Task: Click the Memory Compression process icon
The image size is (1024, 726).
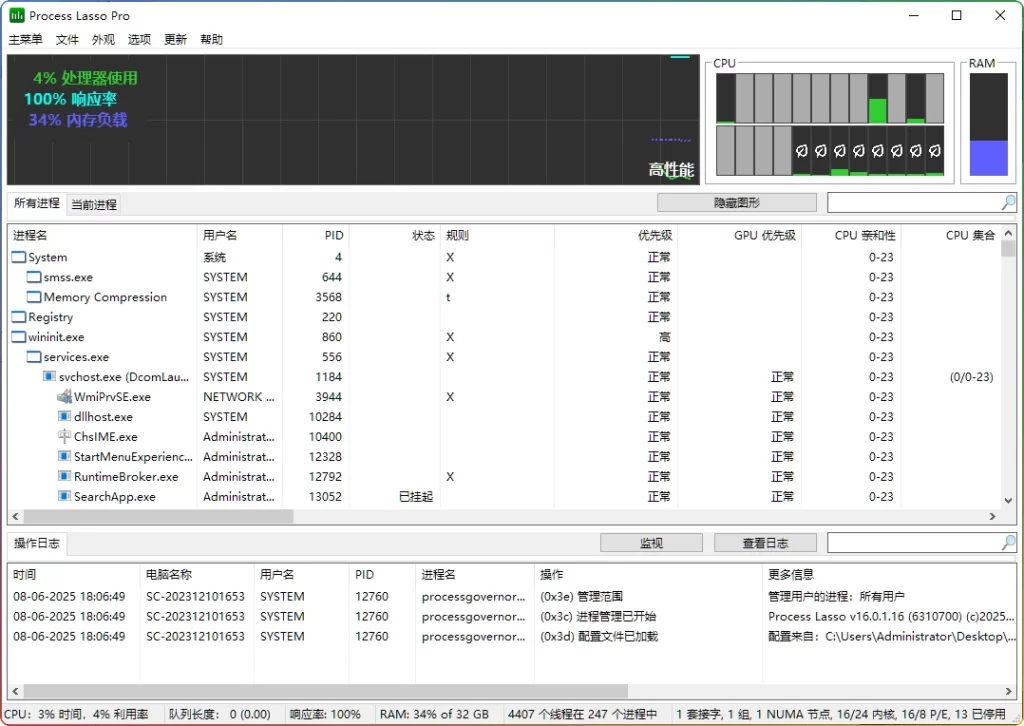Action: tap(34, 297)
